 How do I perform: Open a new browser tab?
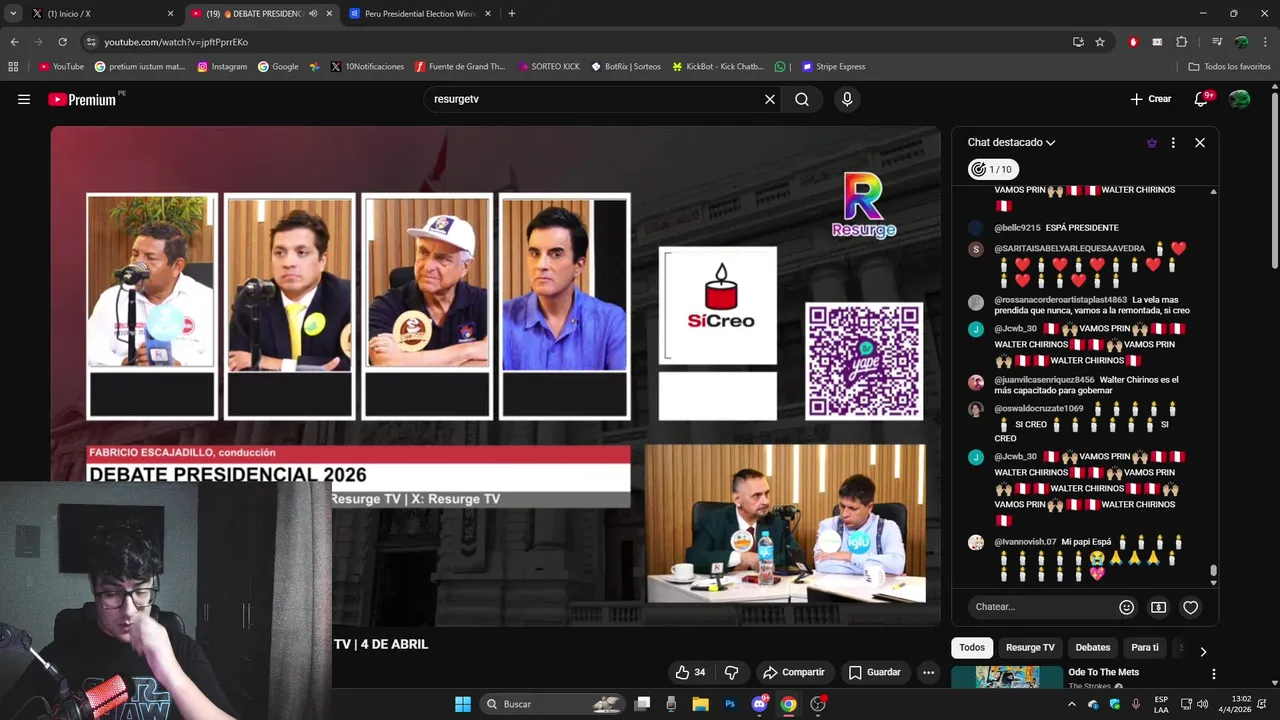512,14
